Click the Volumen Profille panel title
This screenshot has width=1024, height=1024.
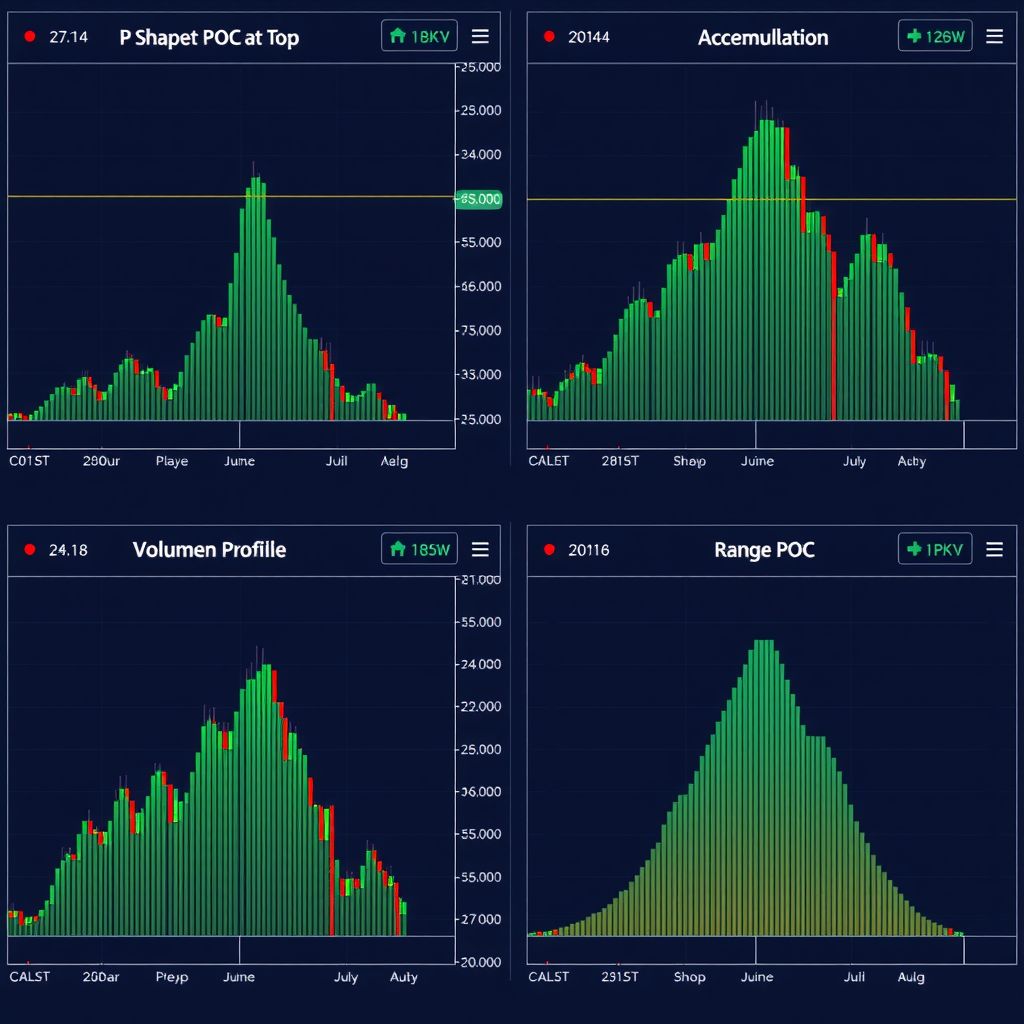[x=209, y=549]
